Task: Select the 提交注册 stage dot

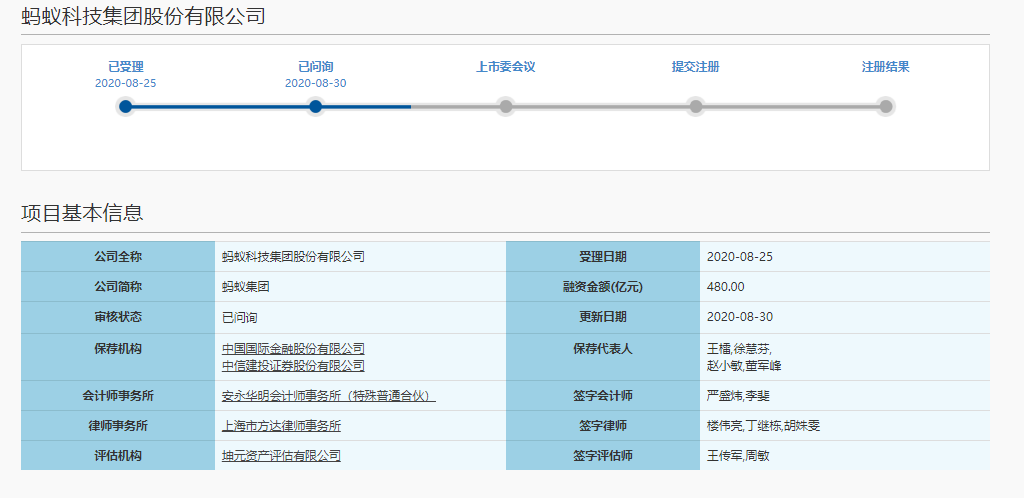Action: [696, 106]
